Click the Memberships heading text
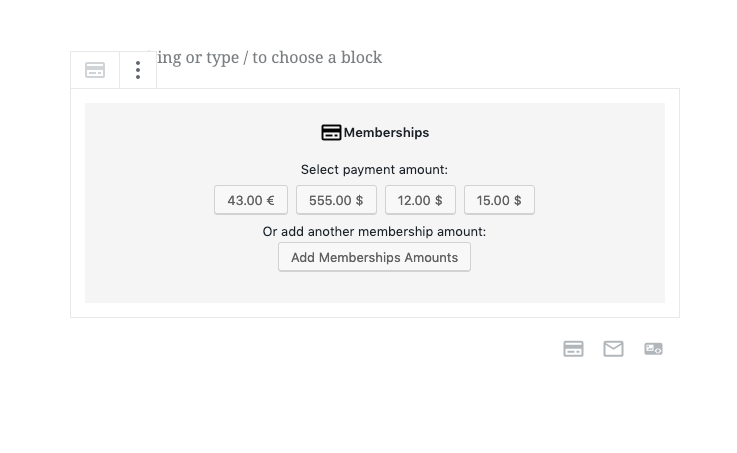Image resolution: width=737 pixels, height=453 pixels. tap(386, 133)
